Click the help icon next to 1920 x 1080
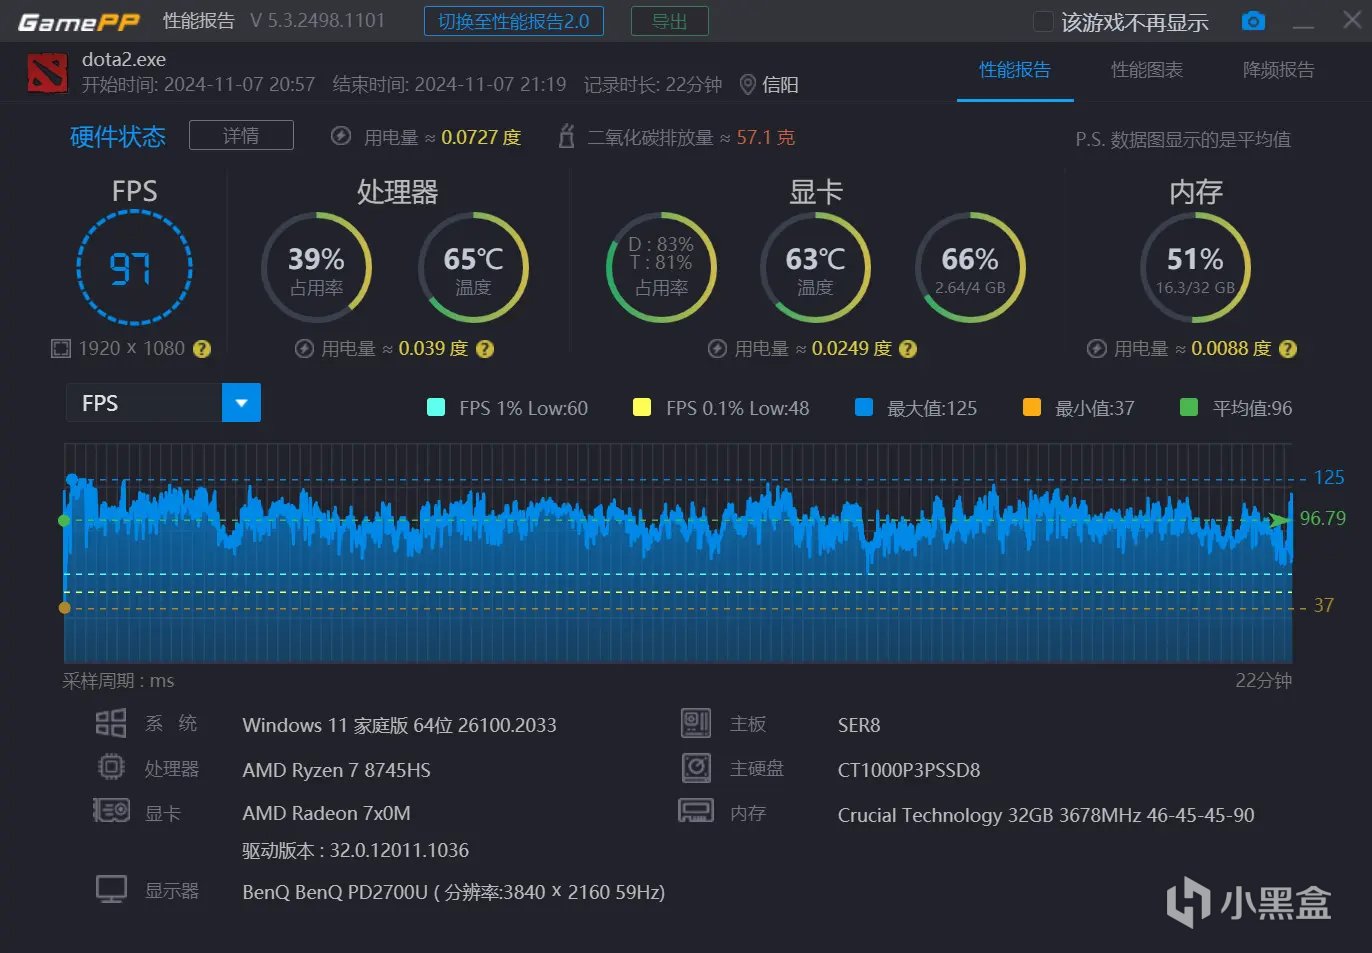The image size is (1372, 953). pos(202,349)
